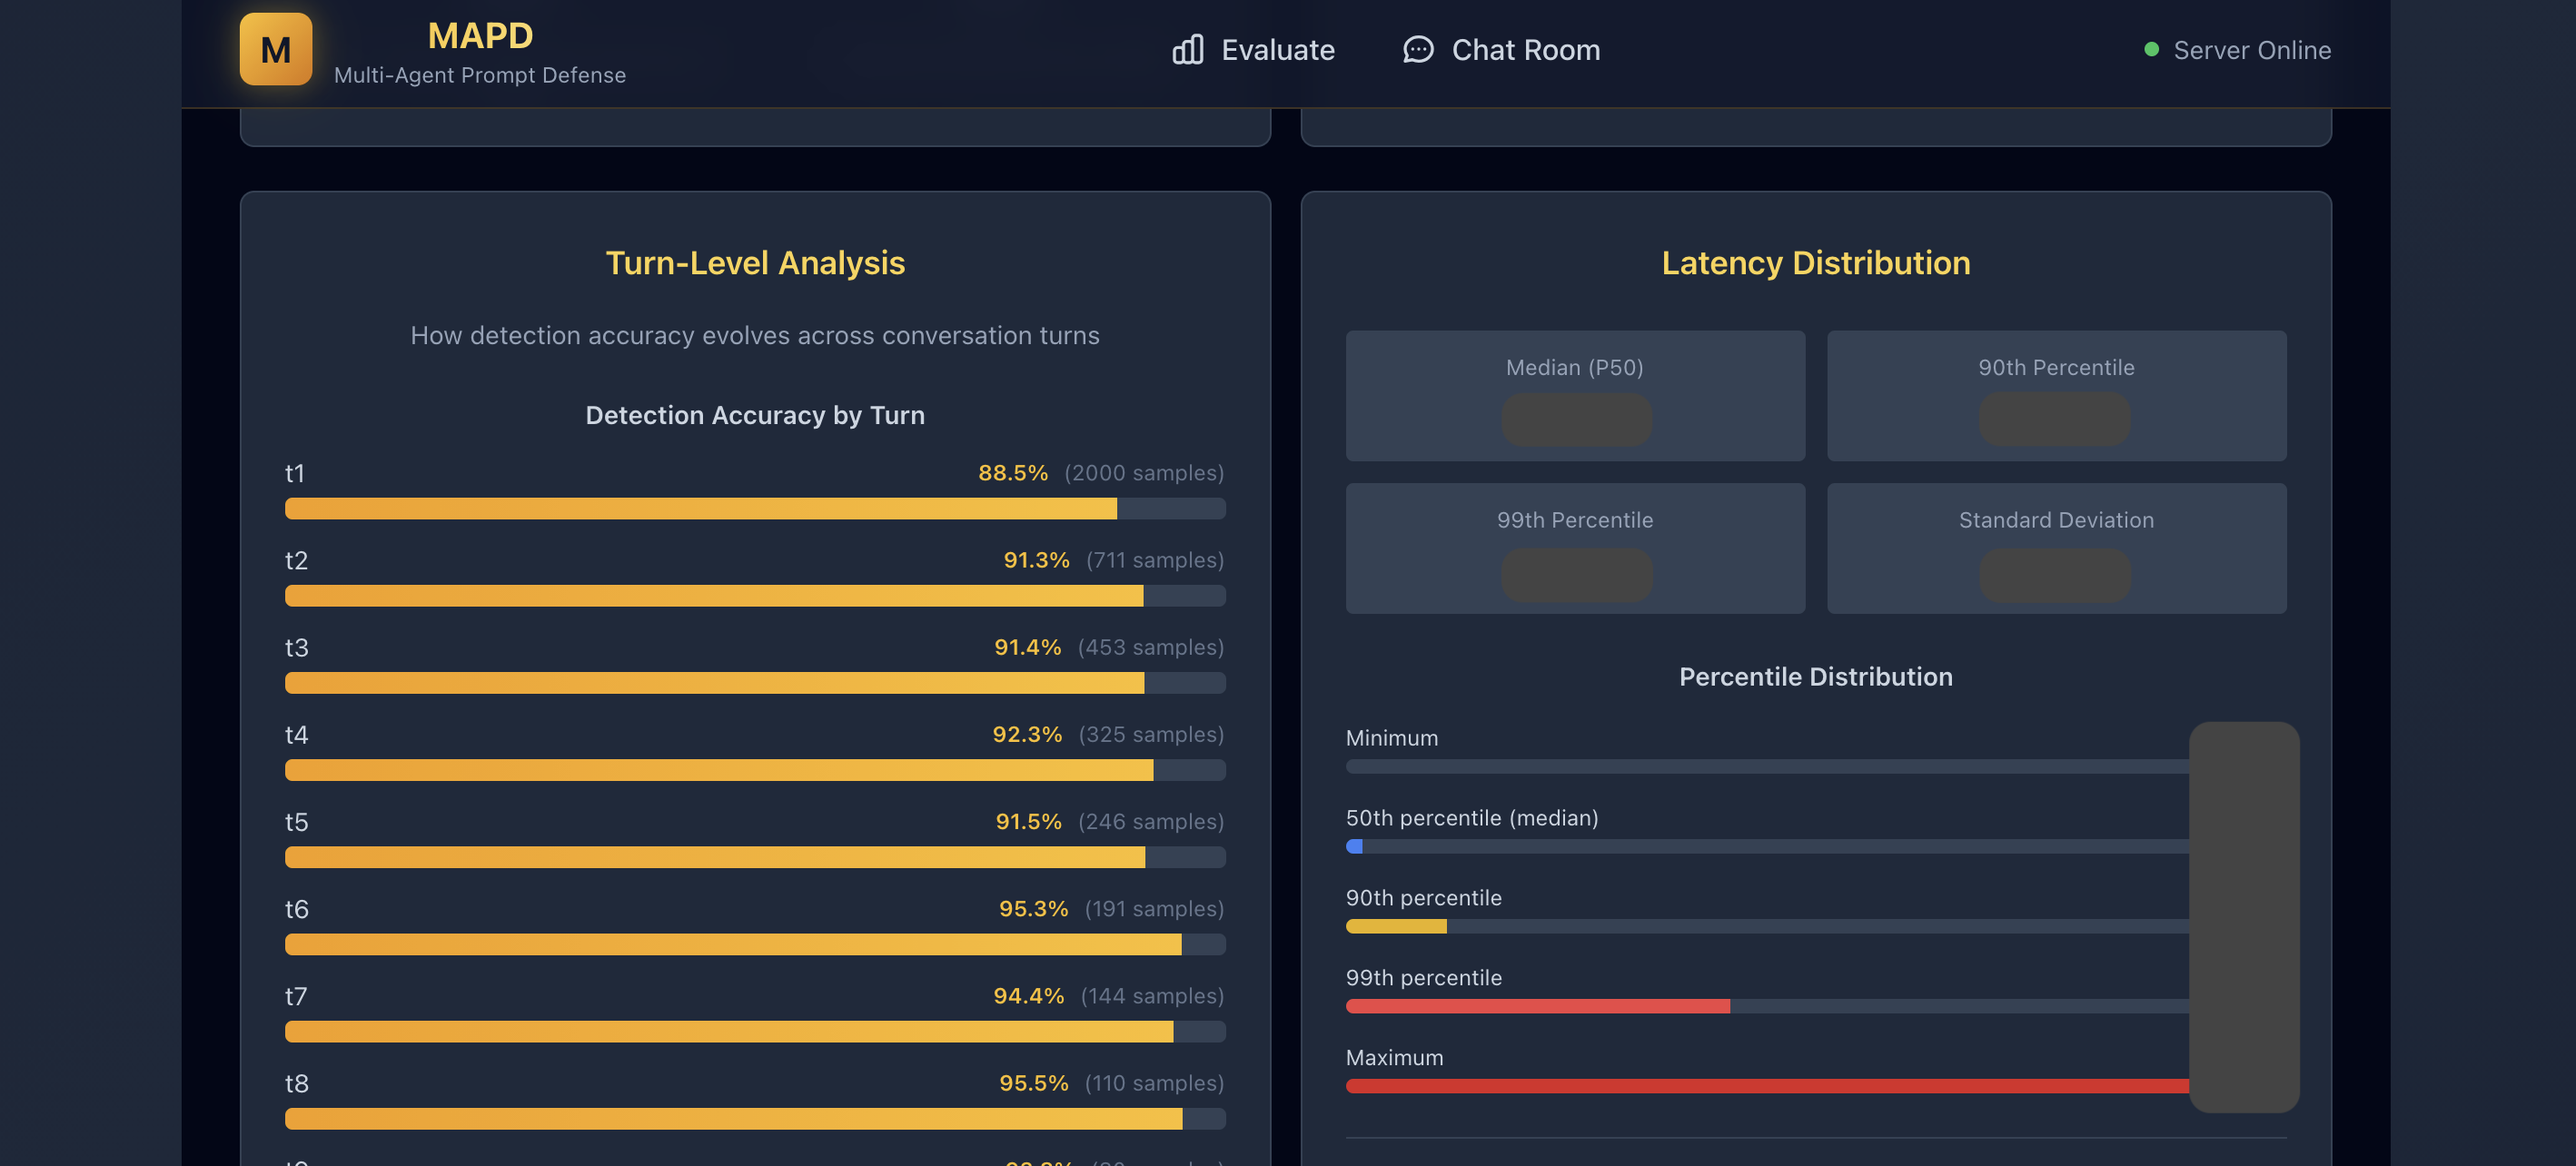2576x1166 pixels.
Task: Click the MAPD title text
Action: [480, 36]
